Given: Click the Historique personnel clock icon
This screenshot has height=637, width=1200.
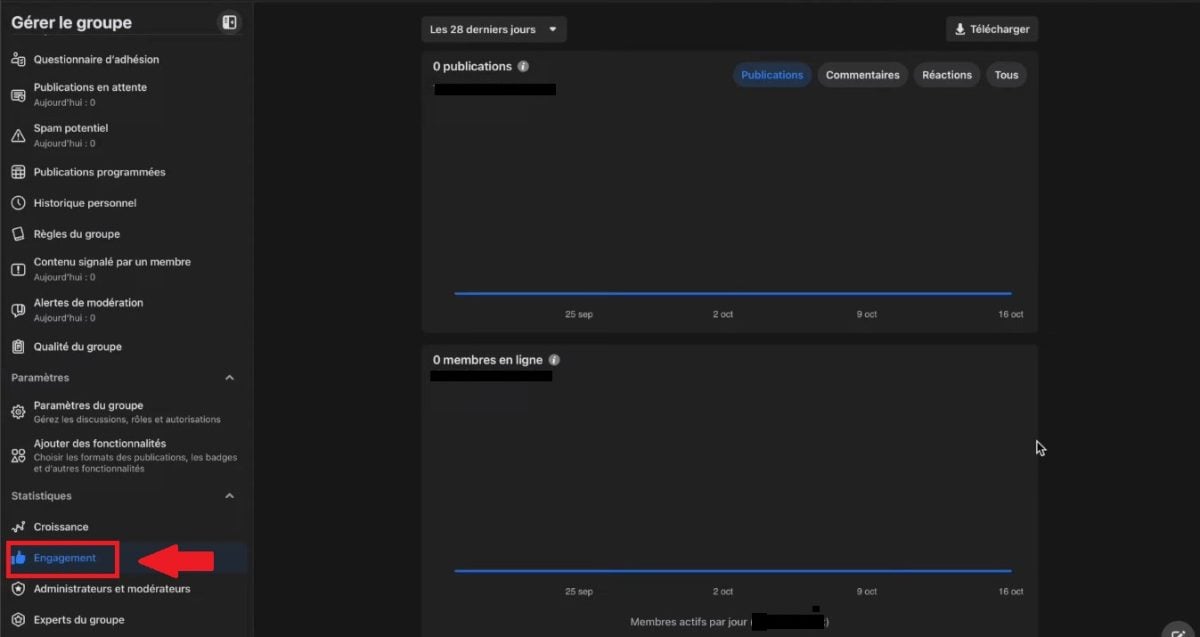Looking at the screenshot, I should (x=18, y=203).
